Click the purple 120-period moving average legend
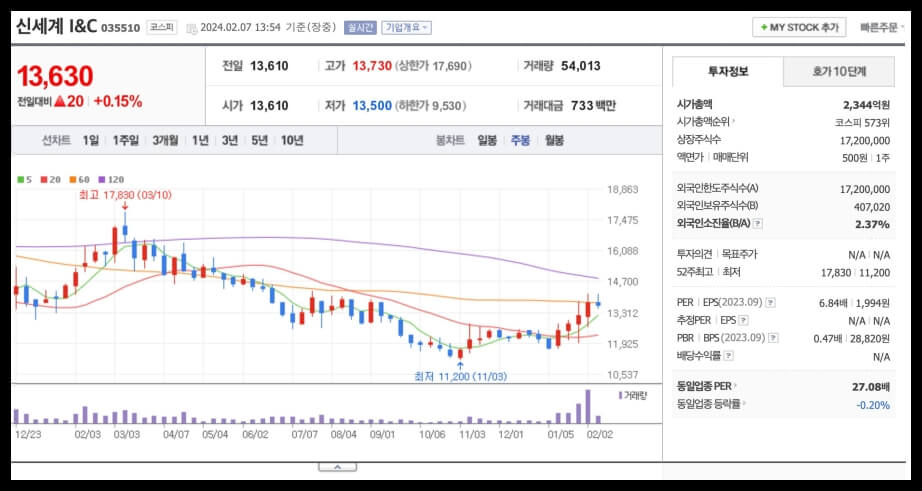The width and height of the screenshot is (922, 491). click(111, 179)
